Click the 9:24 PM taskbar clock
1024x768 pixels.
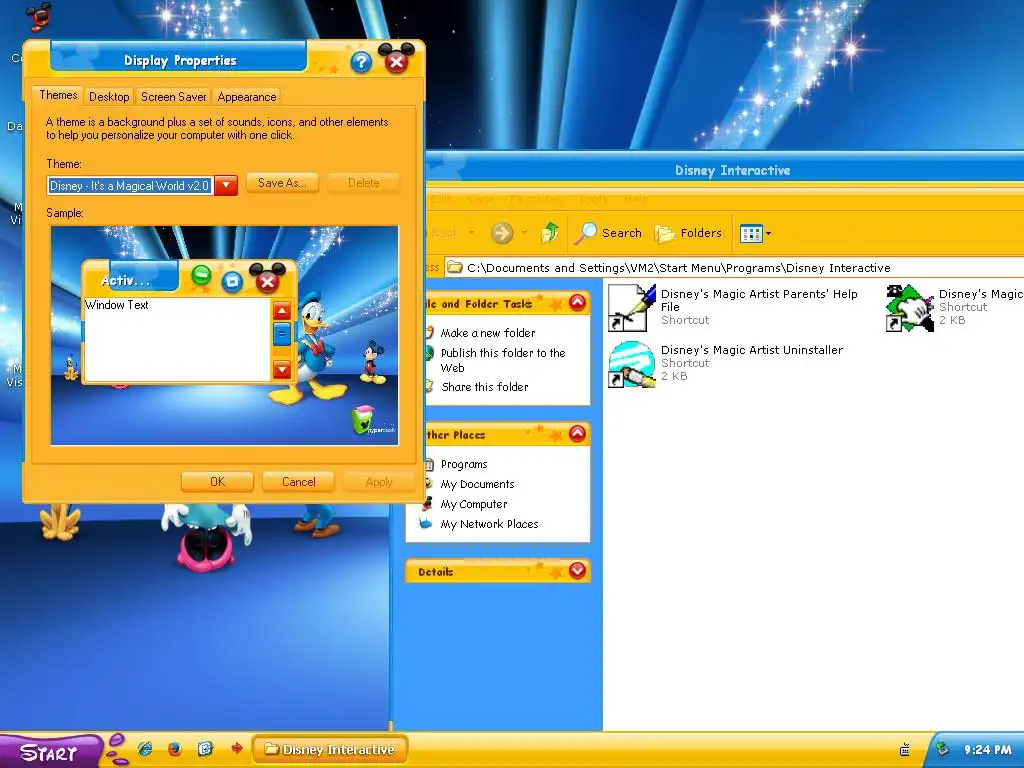pos(987,750)
